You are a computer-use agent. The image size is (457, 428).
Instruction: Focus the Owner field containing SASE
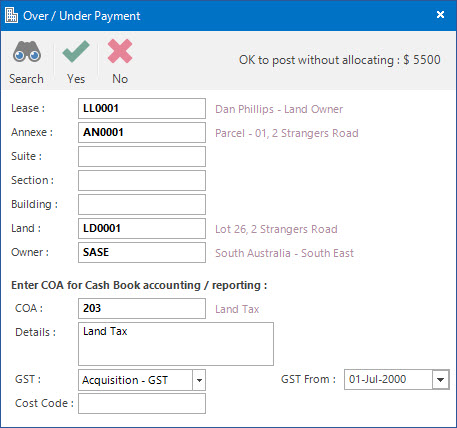point(142,252)
